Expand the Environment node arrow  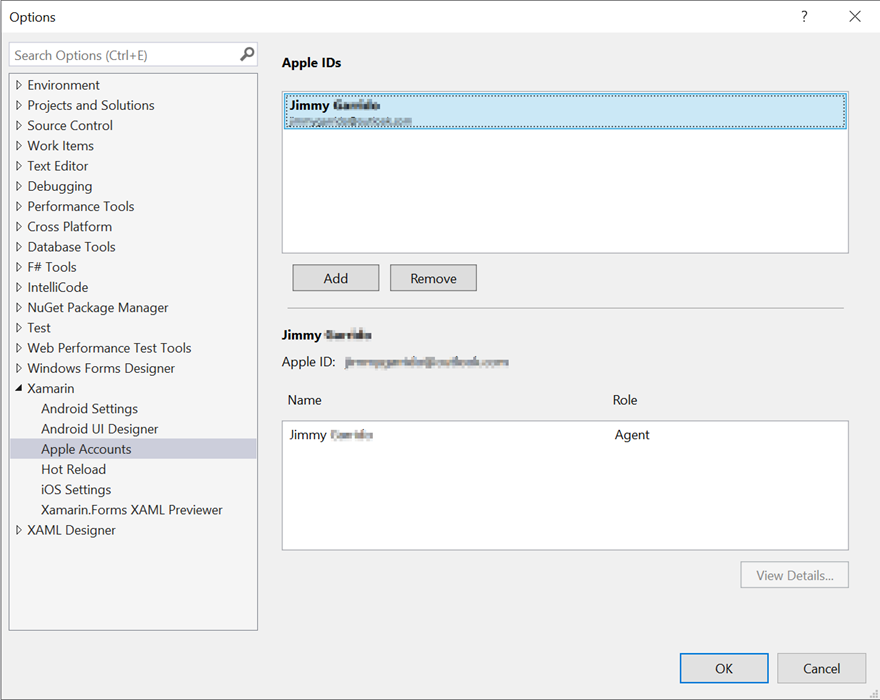click(x=19, y=85)
